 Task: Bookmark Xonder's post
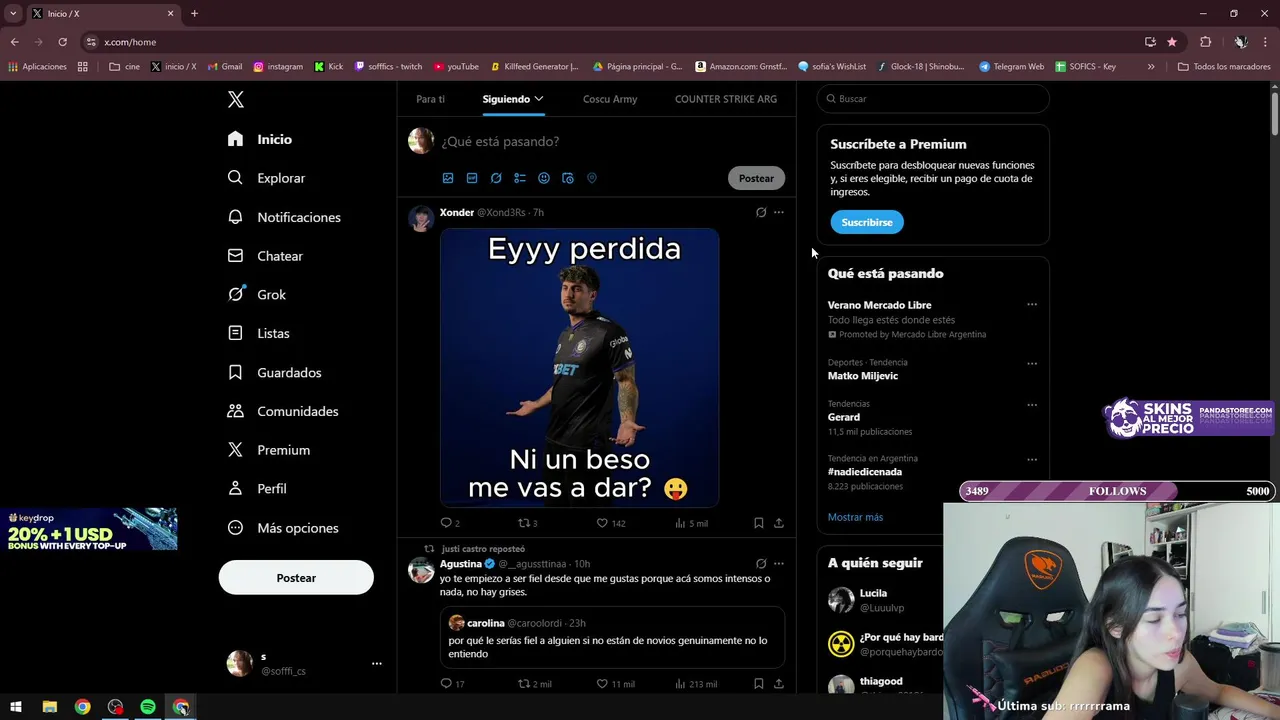click(x=759, y=523)
